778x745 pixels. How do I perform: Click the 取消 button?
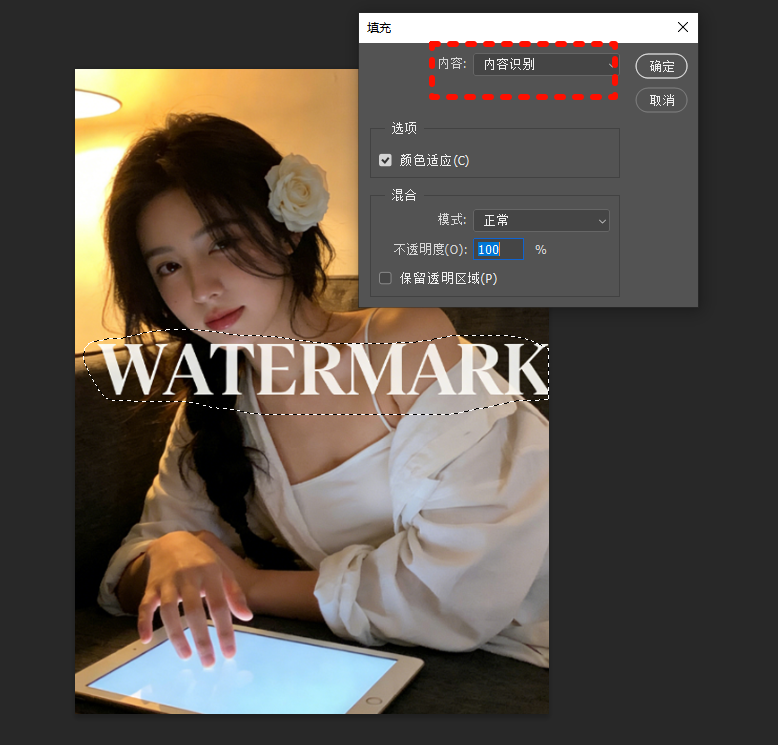[661, 100]
